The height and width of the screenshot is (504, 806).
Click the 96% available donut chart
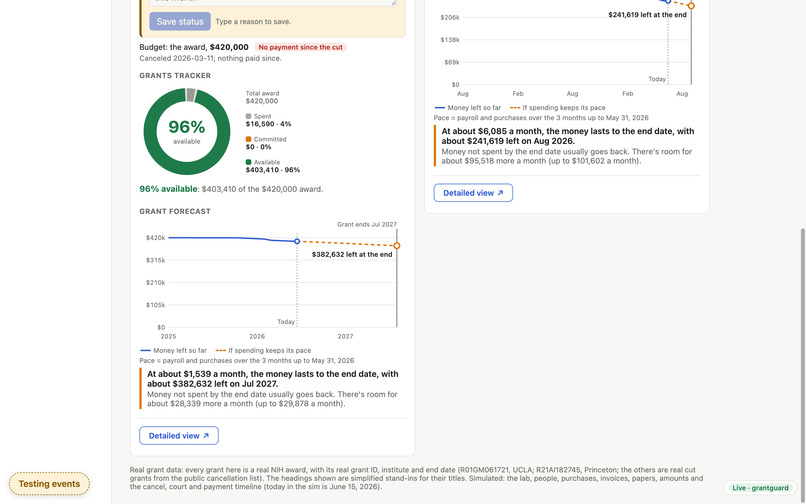[187, 132]
